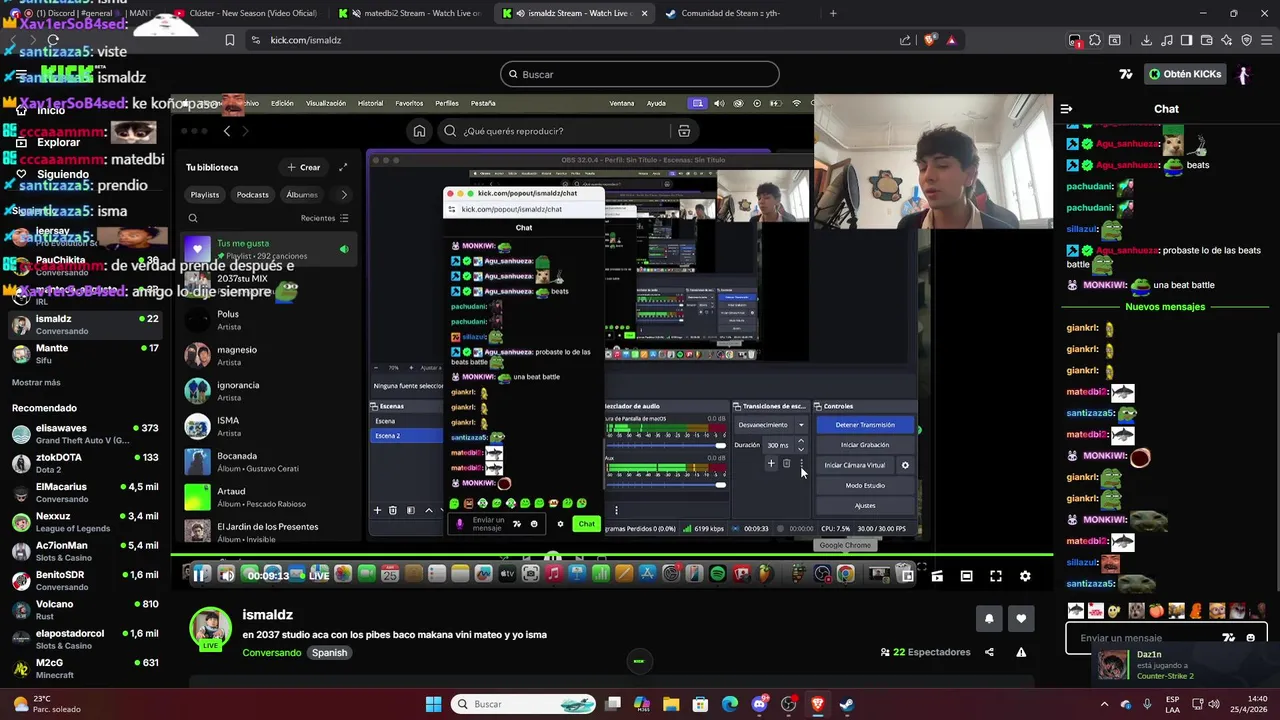Open browser downloads icon

coord(1147,40)
